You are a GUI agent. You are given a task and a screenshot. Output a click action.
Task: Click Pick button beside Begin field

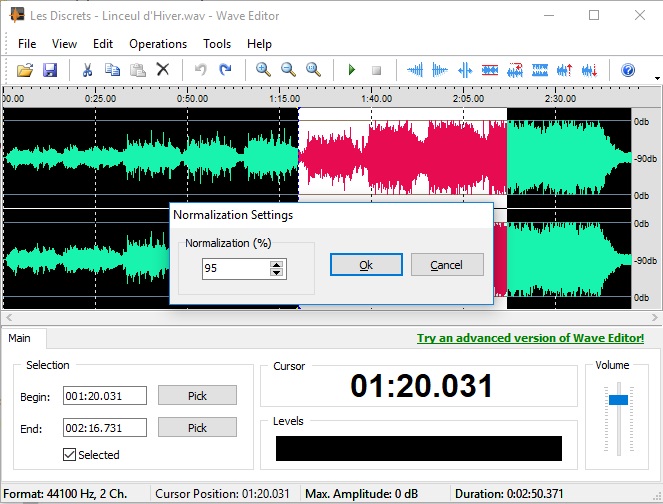(197, 395)
